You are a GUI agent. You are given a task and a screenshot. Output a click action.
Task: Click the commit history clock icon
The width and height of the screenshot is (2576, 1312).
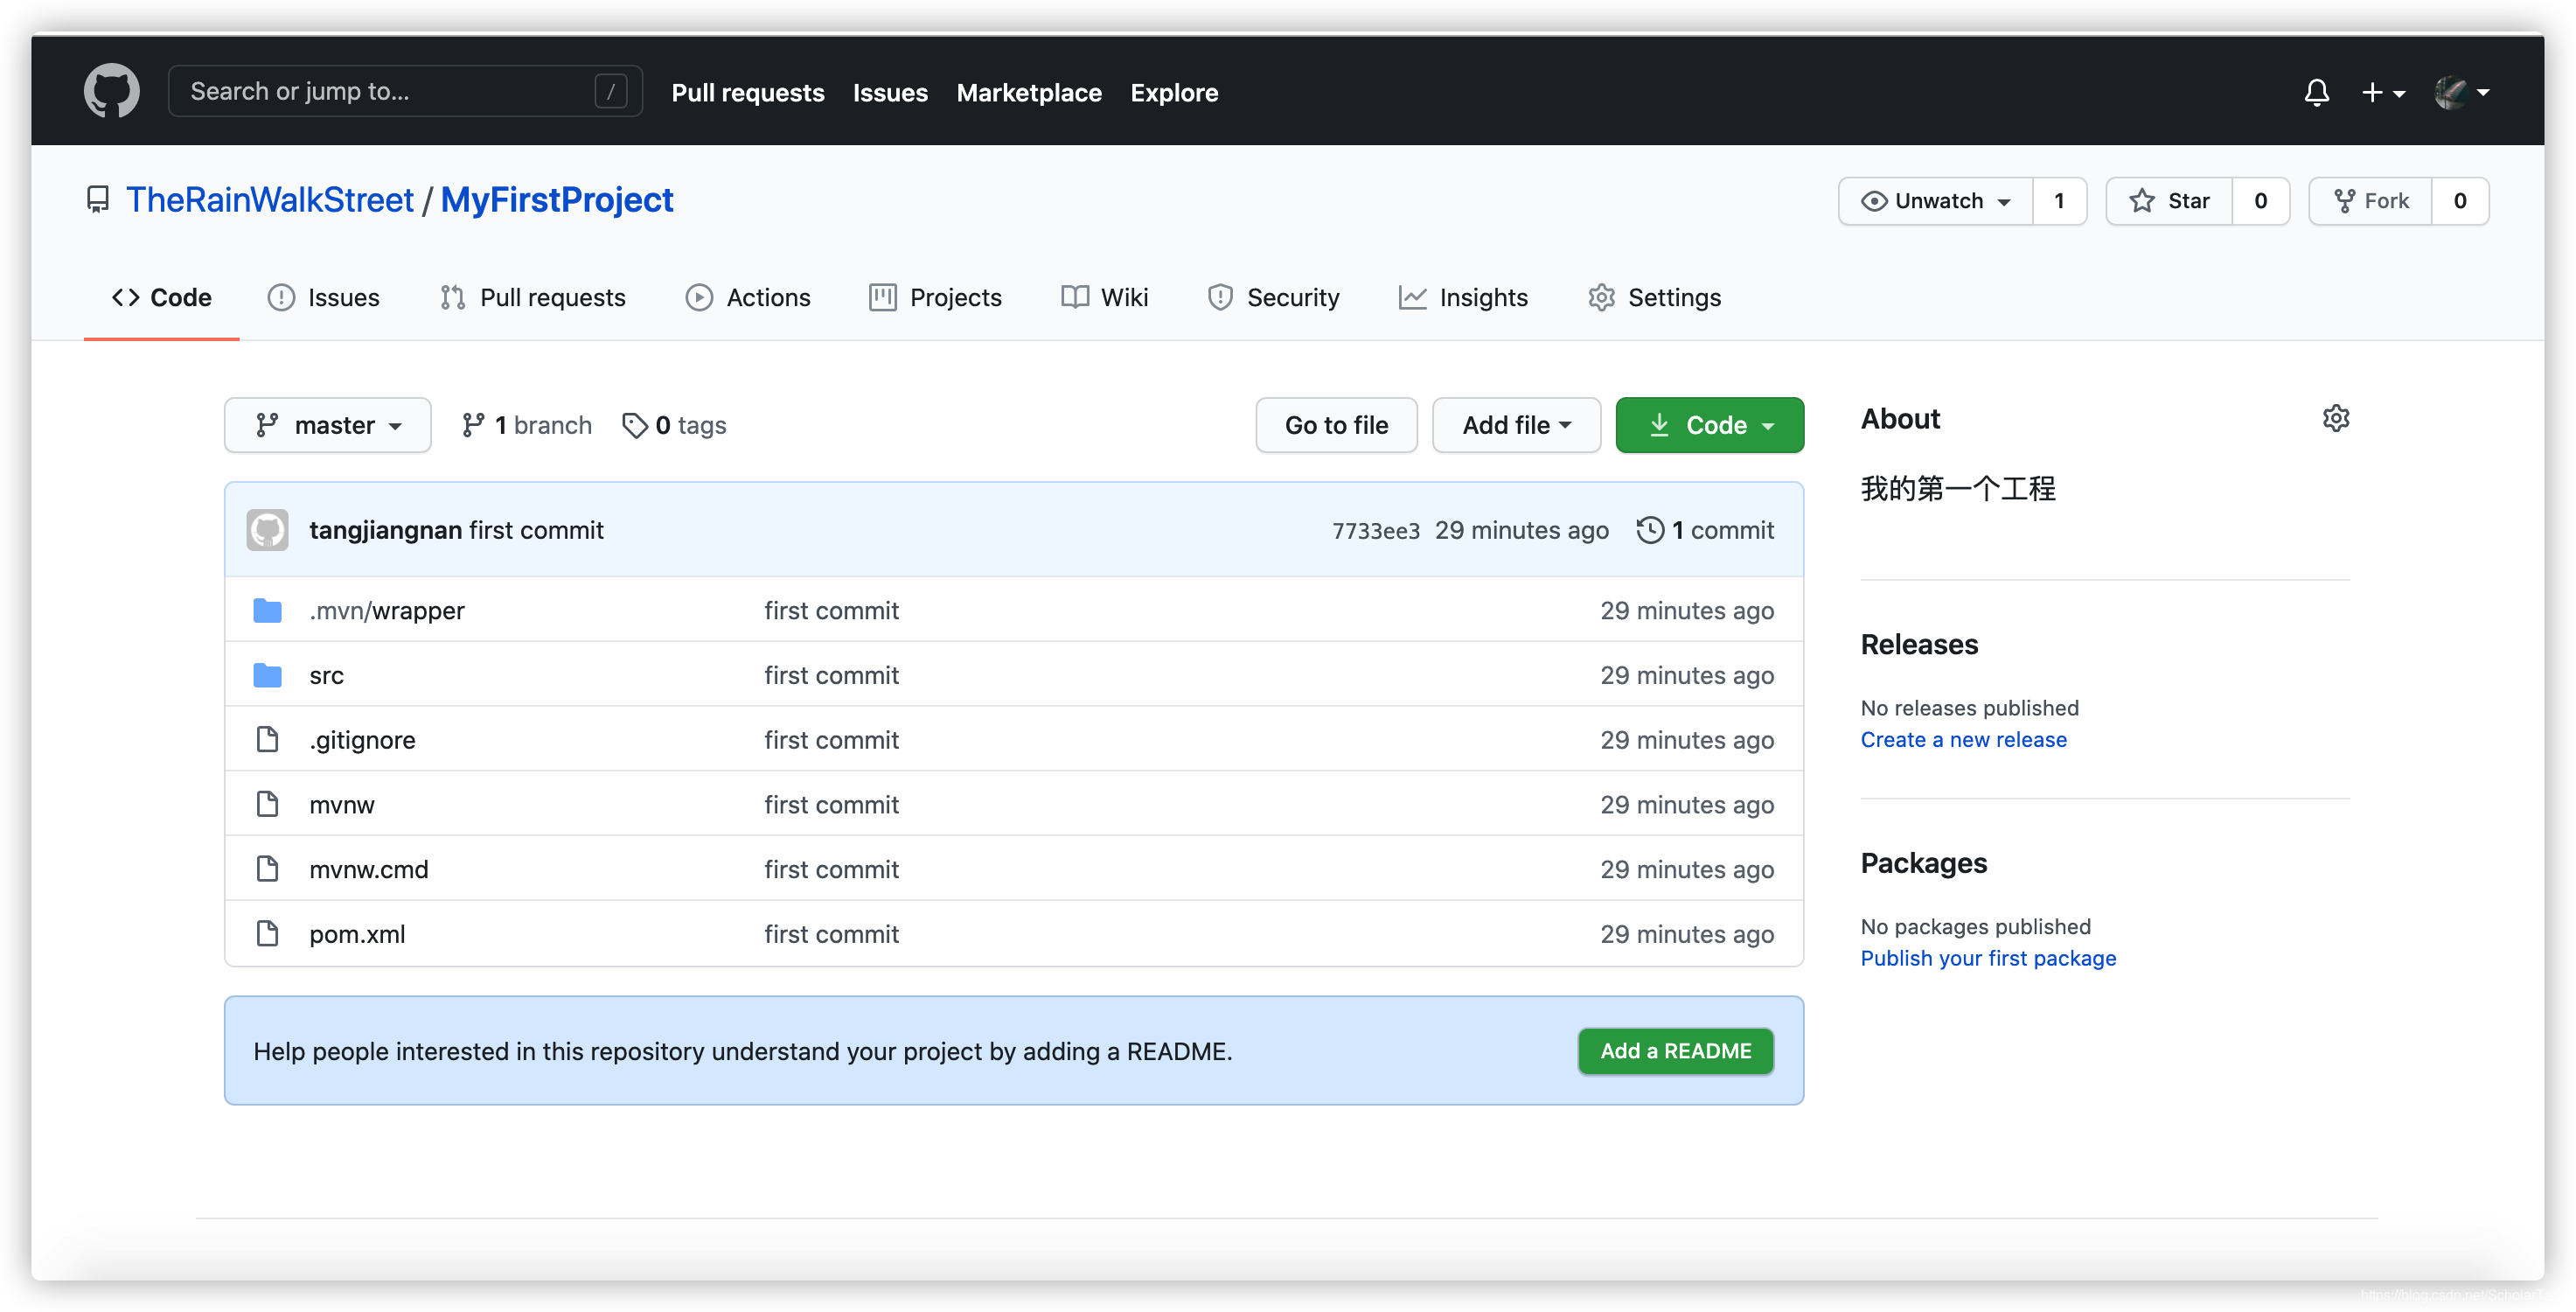click(1650, 530)
